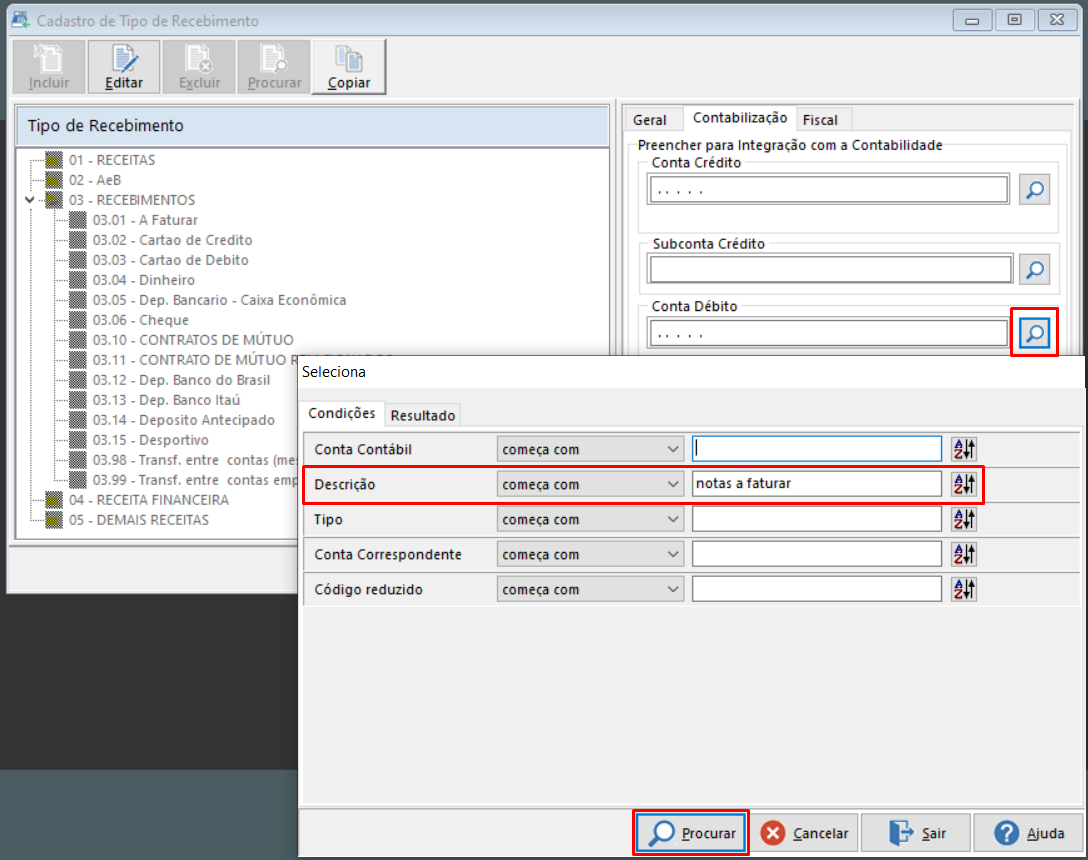Click the Sair button
The width and height of the screenshot is (1088, 860).
[x=917, y=832]
